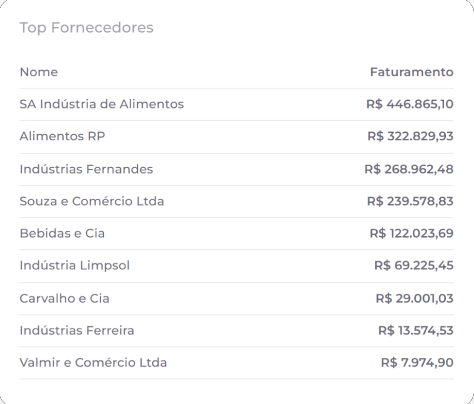Image resolution: width=474 pixels, height=404 pixels.
Task: Select the R$ 322.829,93 revenue value
Action: pos(410,136)
